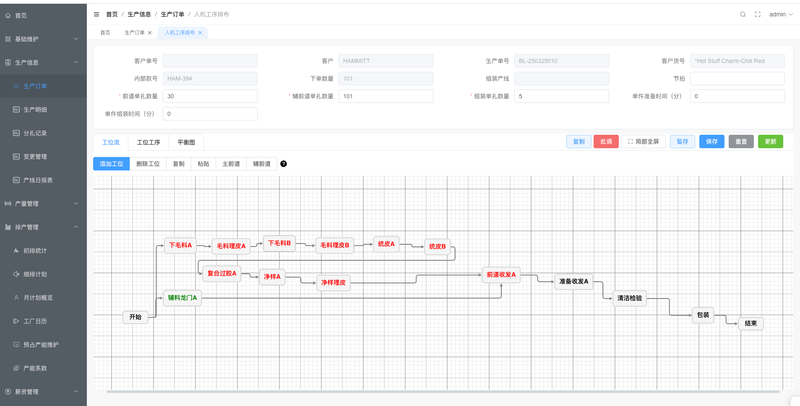The height and width of the screenshot is (406, 800).
Task: Click the 节拍 input field
Action: (x=737, y=79)
